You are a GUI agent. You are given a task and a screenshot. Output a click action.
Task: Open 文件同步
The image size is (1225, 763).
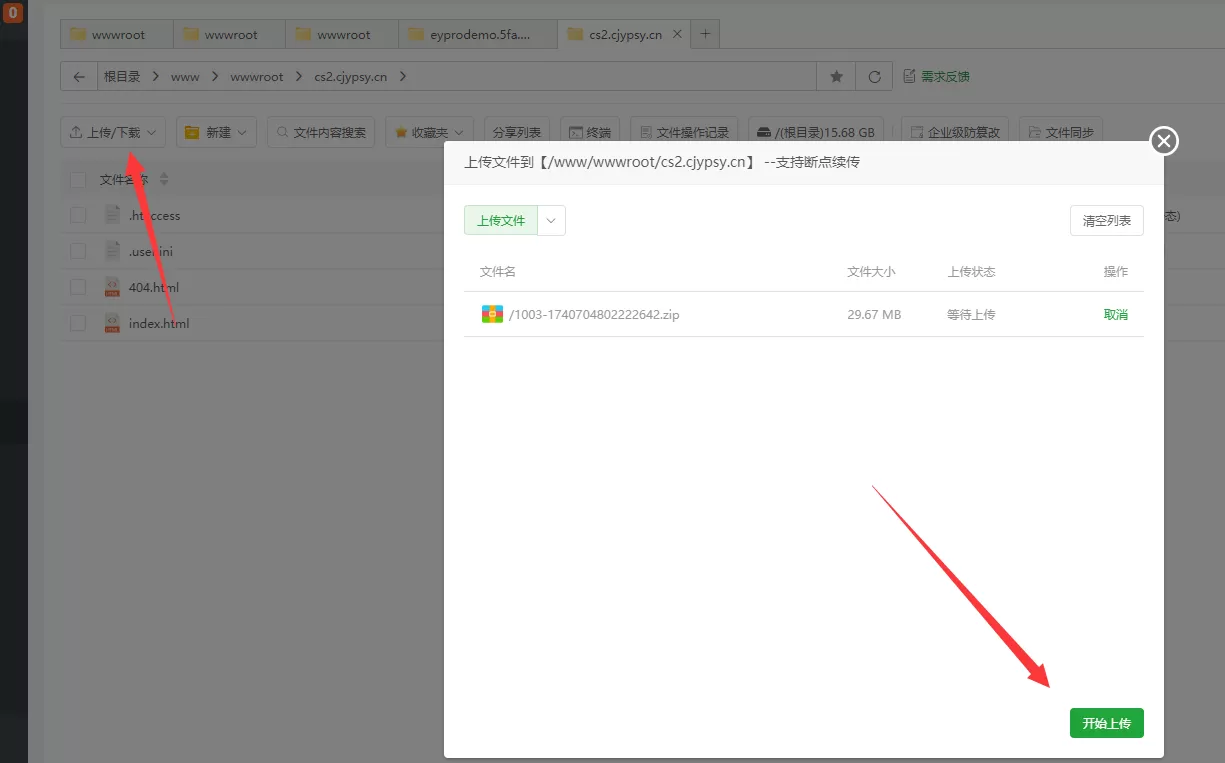pos(1061,132)
